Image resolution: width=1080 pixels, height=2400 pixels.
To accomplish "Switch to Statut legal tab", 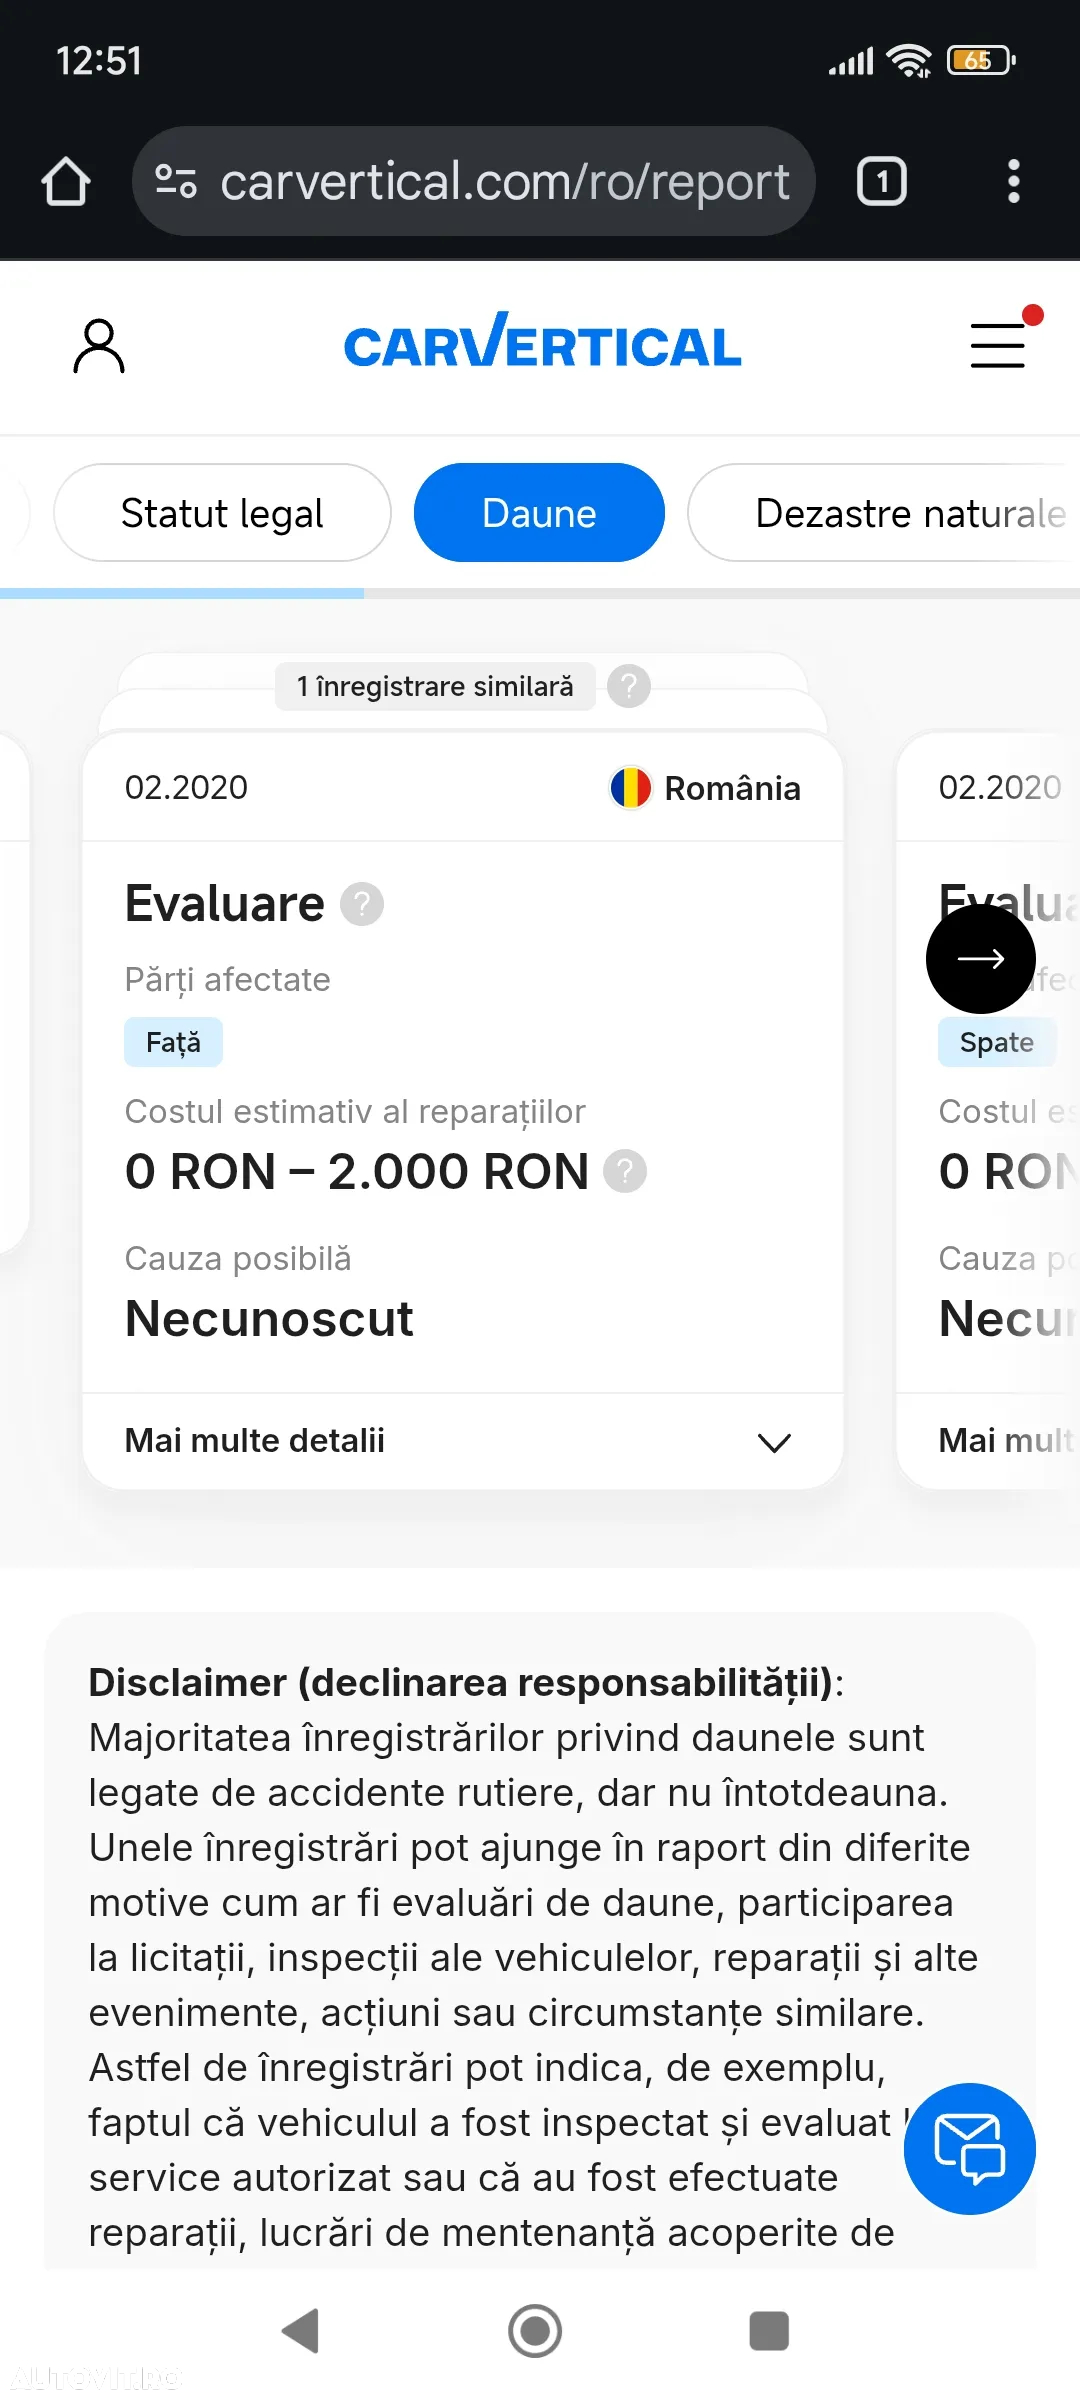I will coord(222,513).
